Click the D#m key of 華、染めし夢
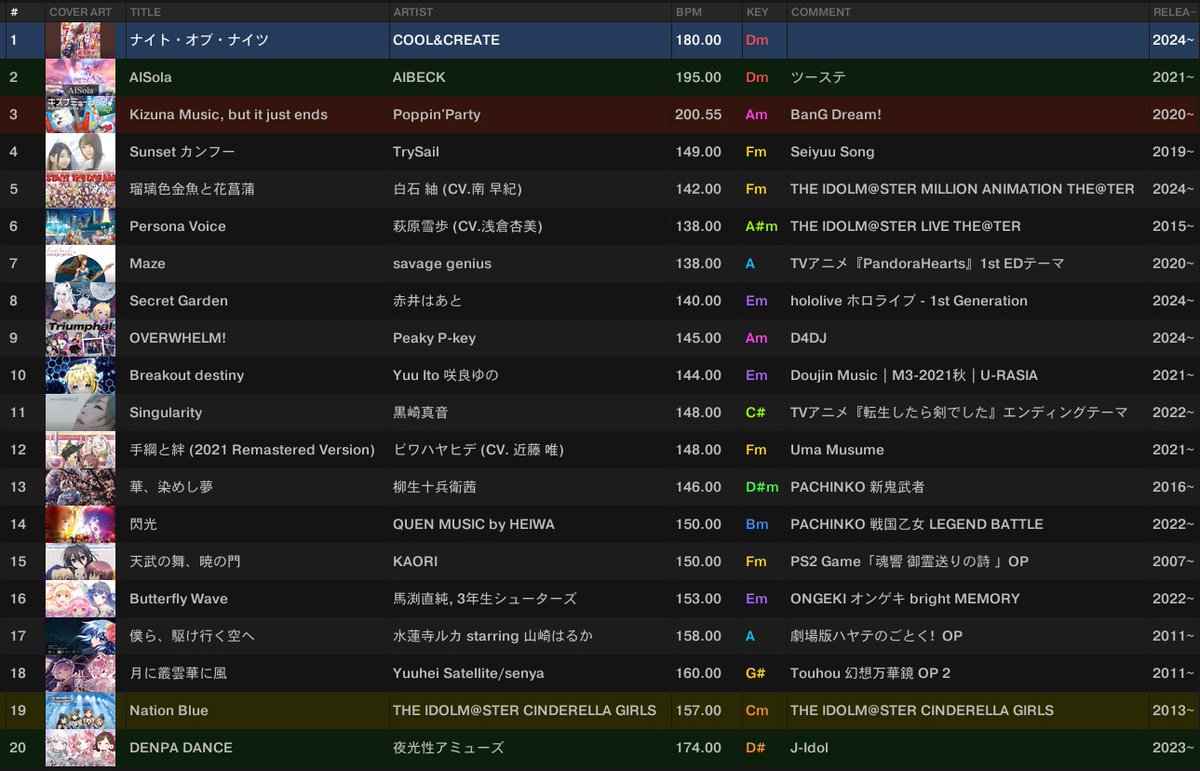This screenshot has height=771, width=1200. 762,487
